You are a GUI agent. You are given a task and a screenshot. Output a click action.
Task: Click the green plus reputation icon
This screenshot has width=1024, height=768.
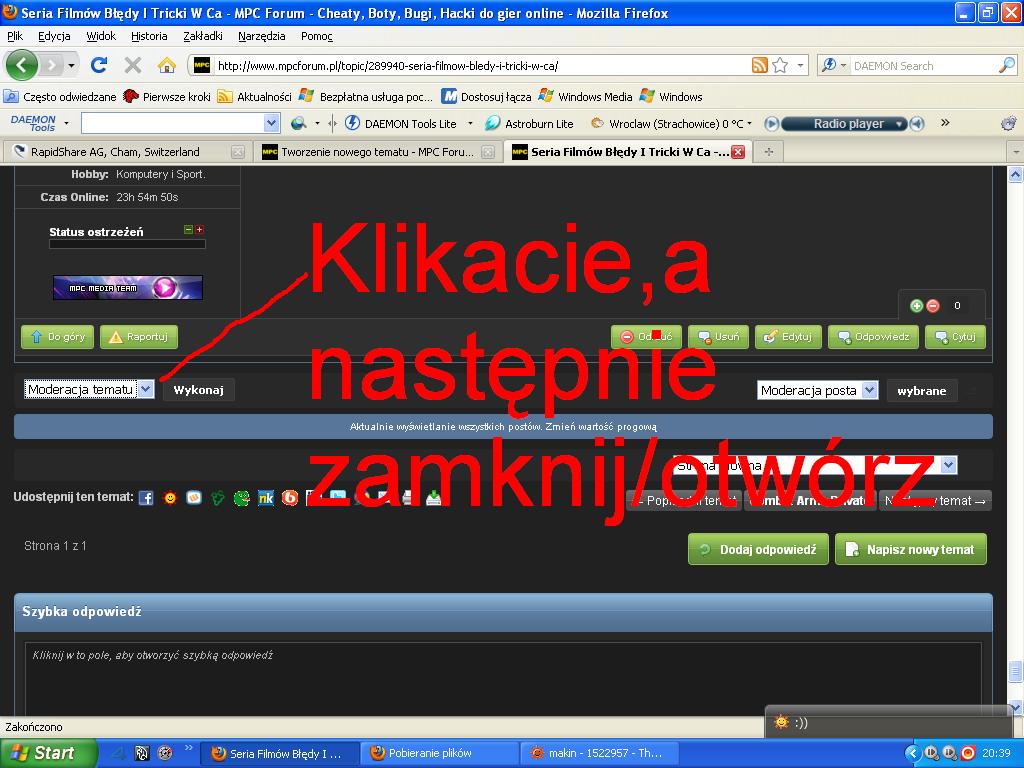click(916, 306)
